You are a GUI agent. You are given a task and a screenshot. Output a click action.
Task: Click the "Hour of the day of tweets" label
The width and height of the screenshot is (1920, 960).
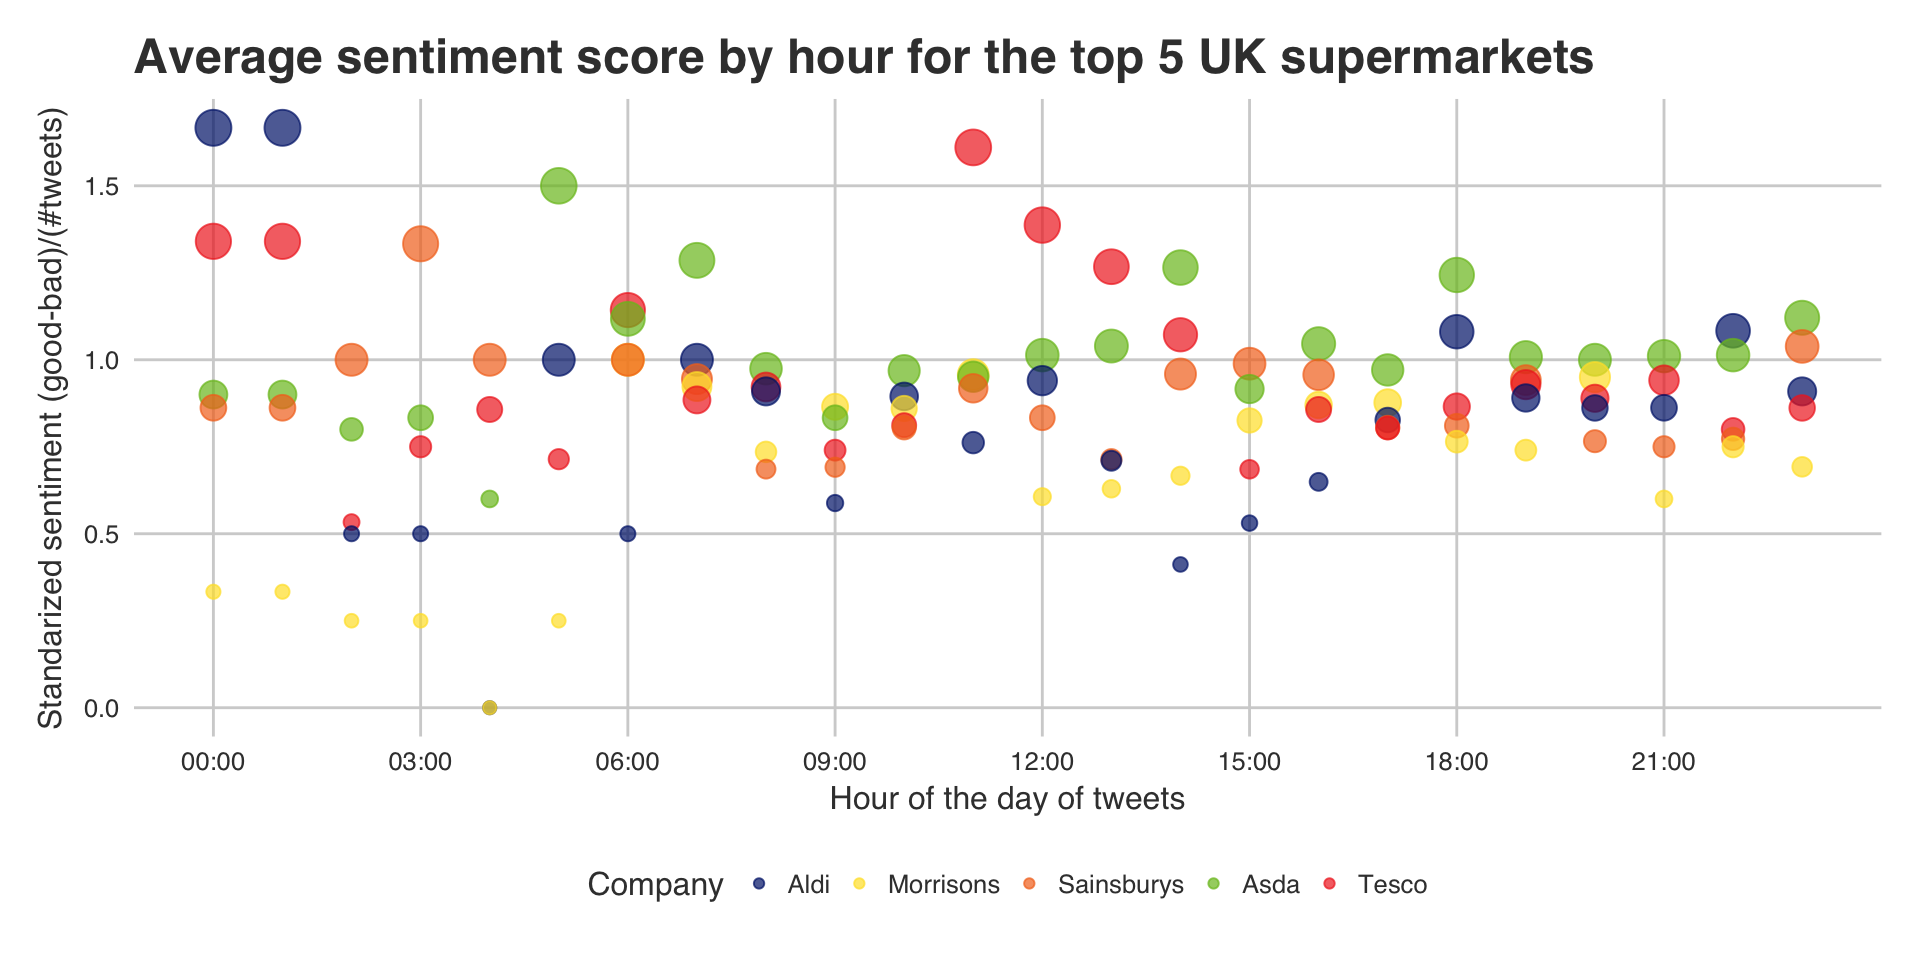coord(1007,799)
